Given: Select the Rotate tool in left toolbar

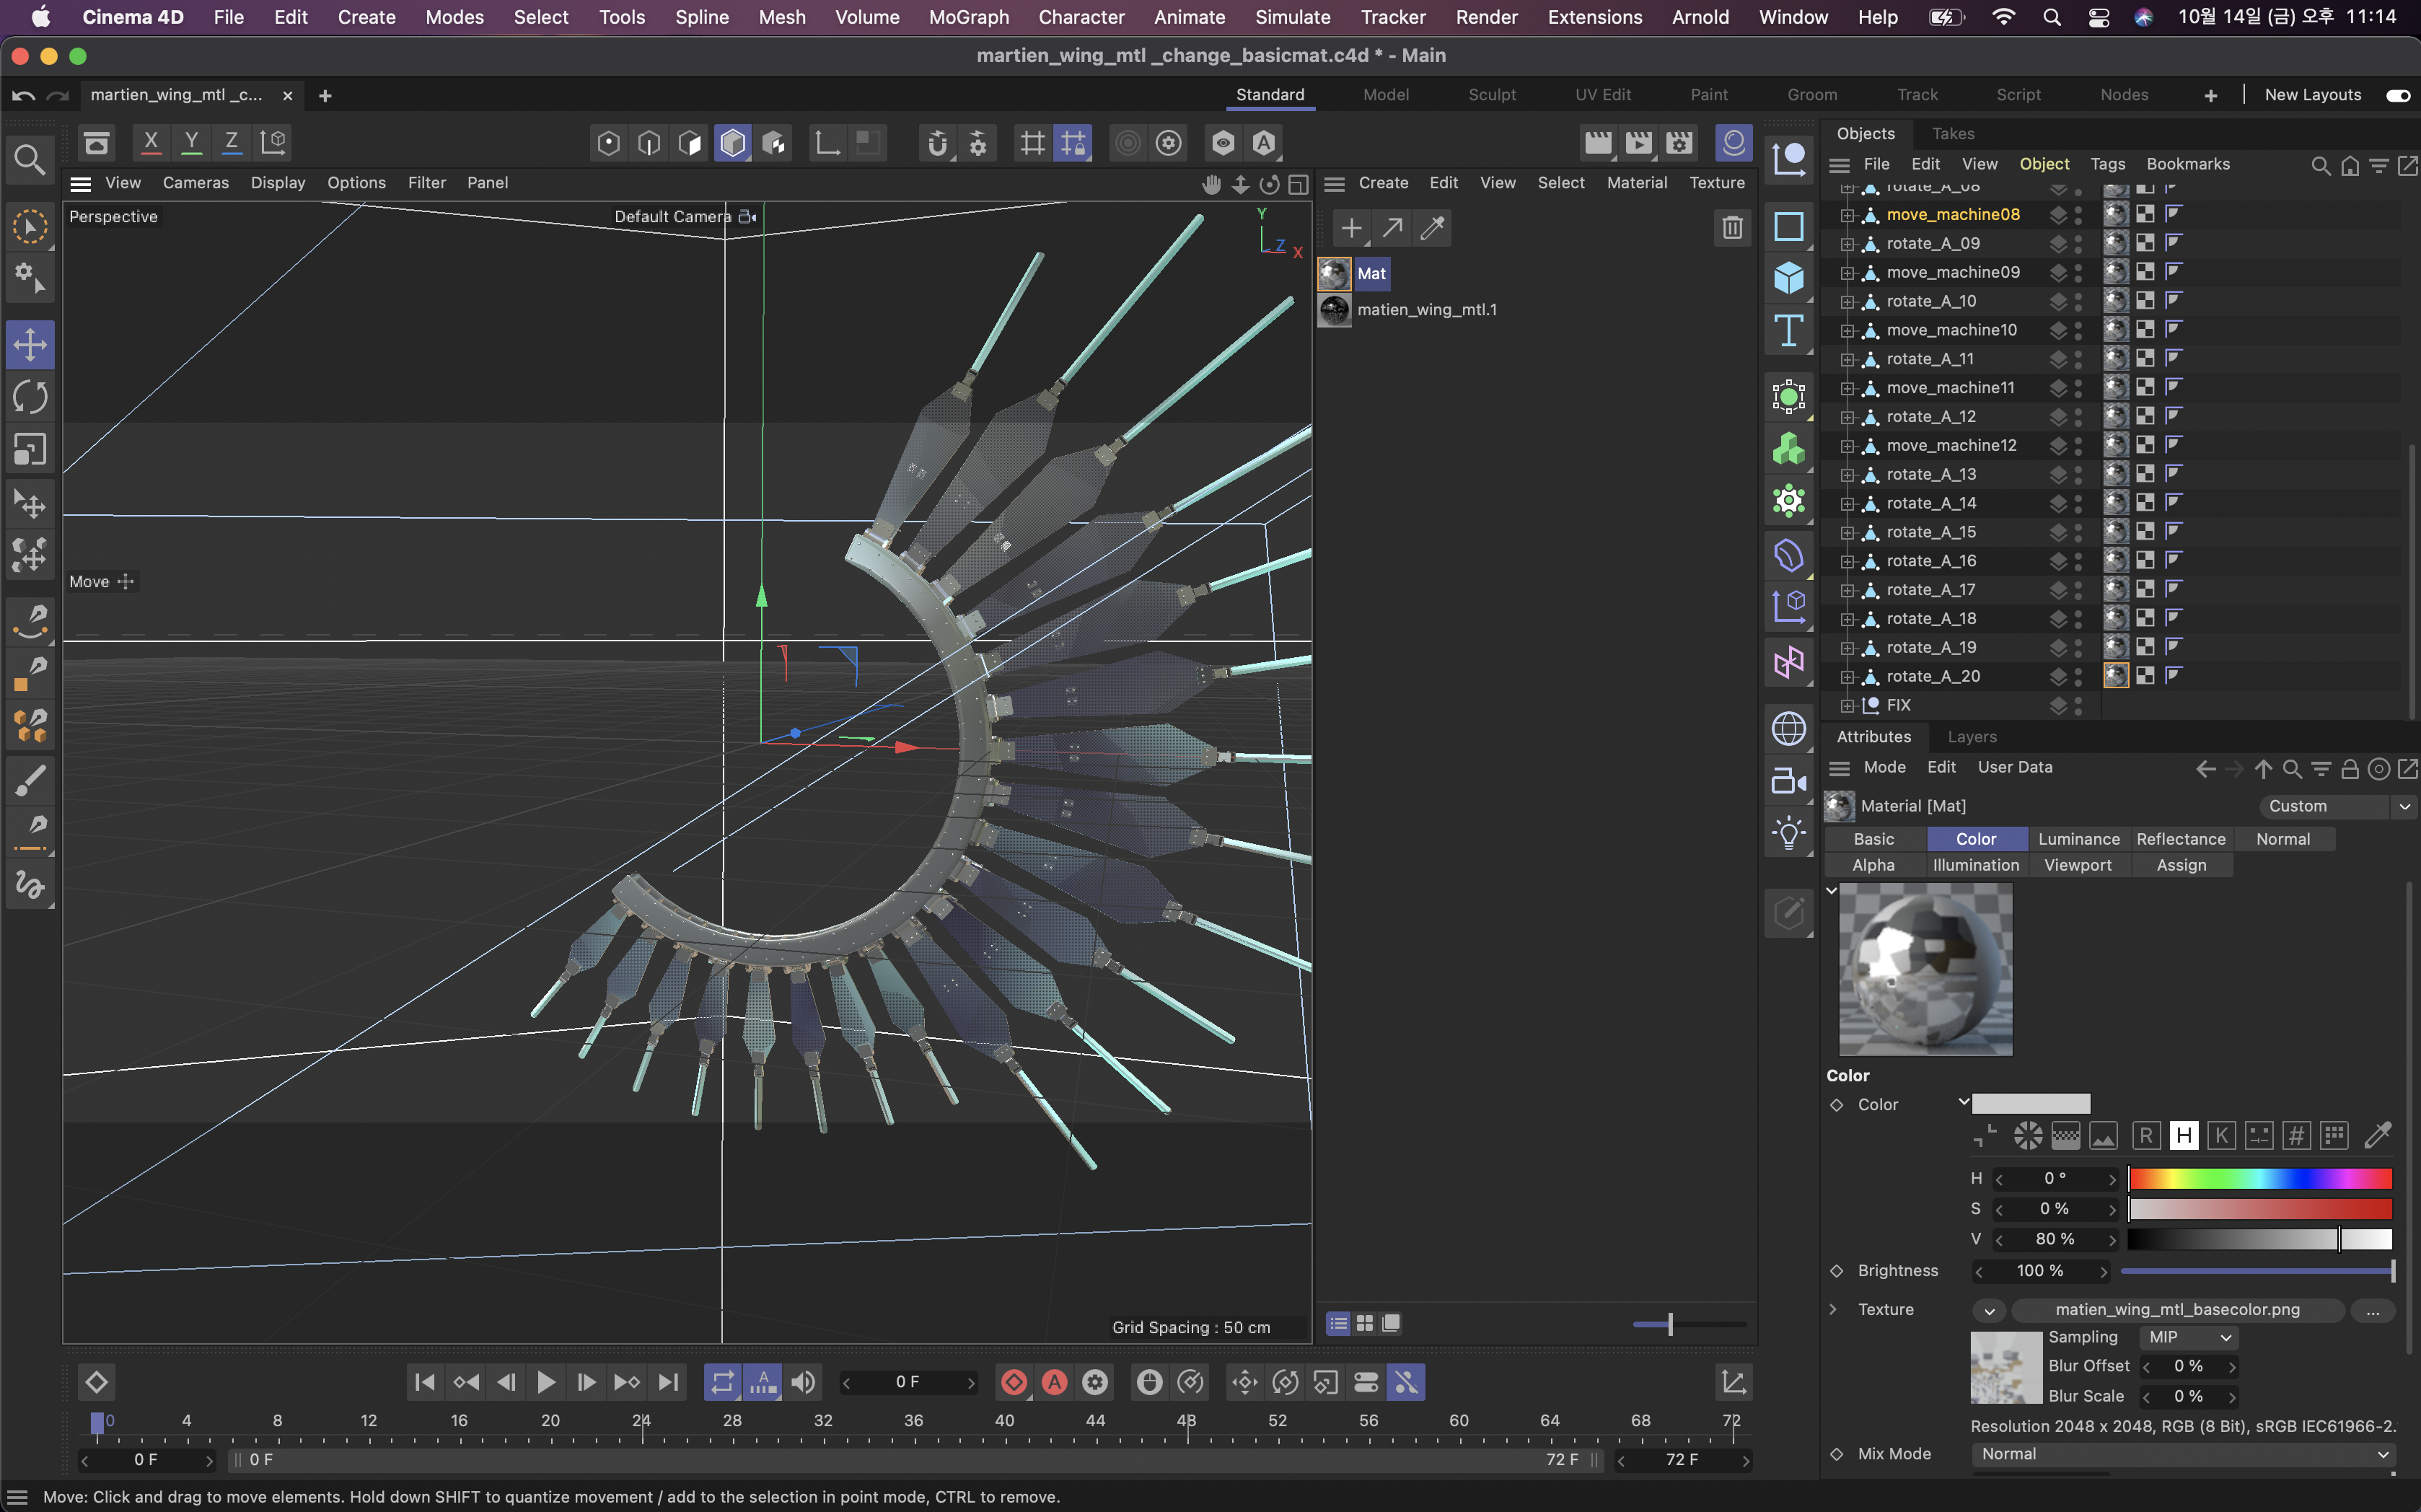Looking at the screenshot, I should 30,397.
